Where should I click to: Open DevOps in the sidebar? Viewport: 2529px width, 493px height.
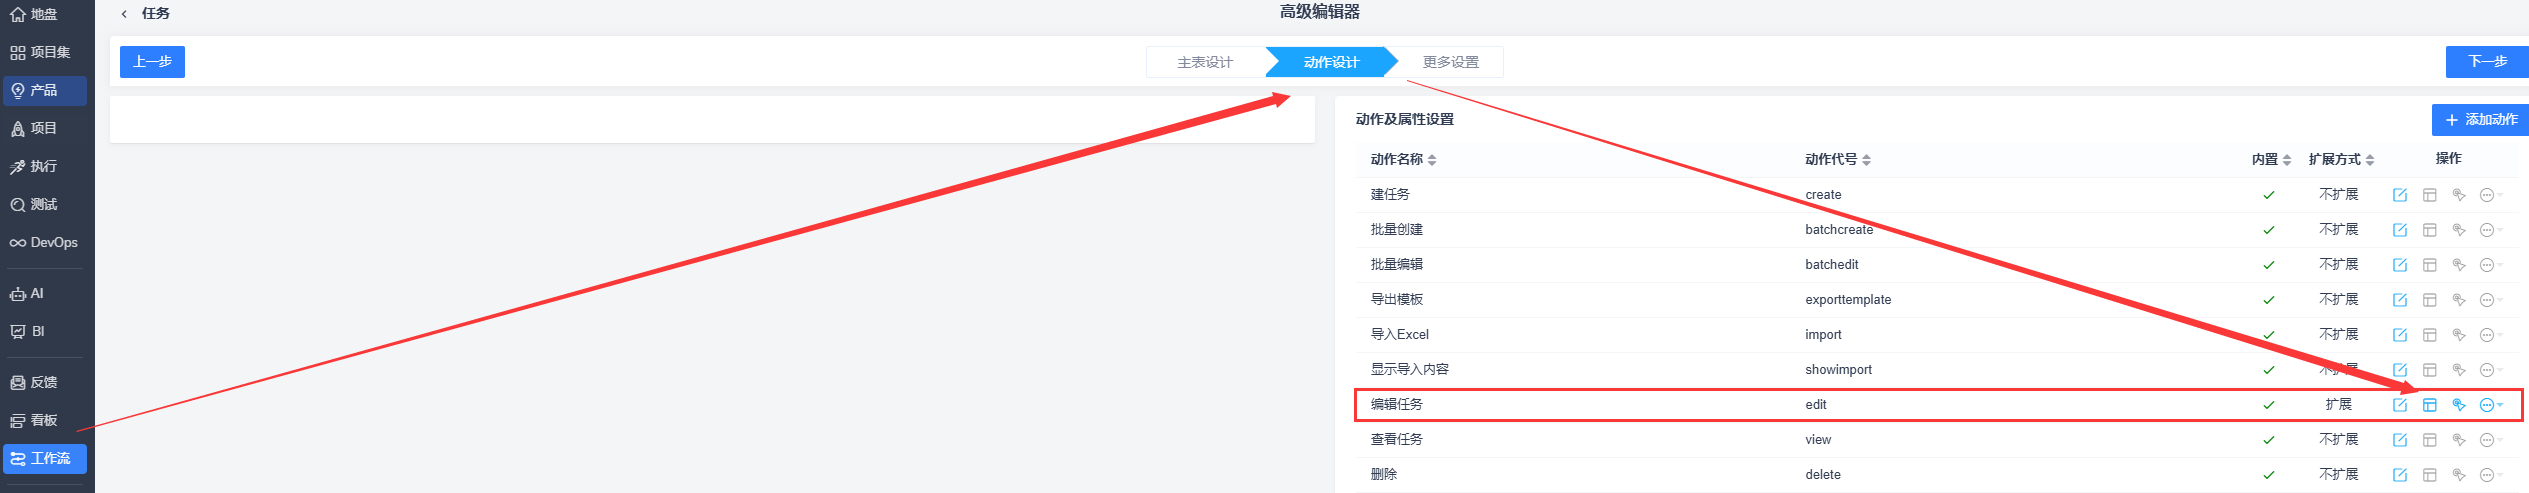coord(45,243)
